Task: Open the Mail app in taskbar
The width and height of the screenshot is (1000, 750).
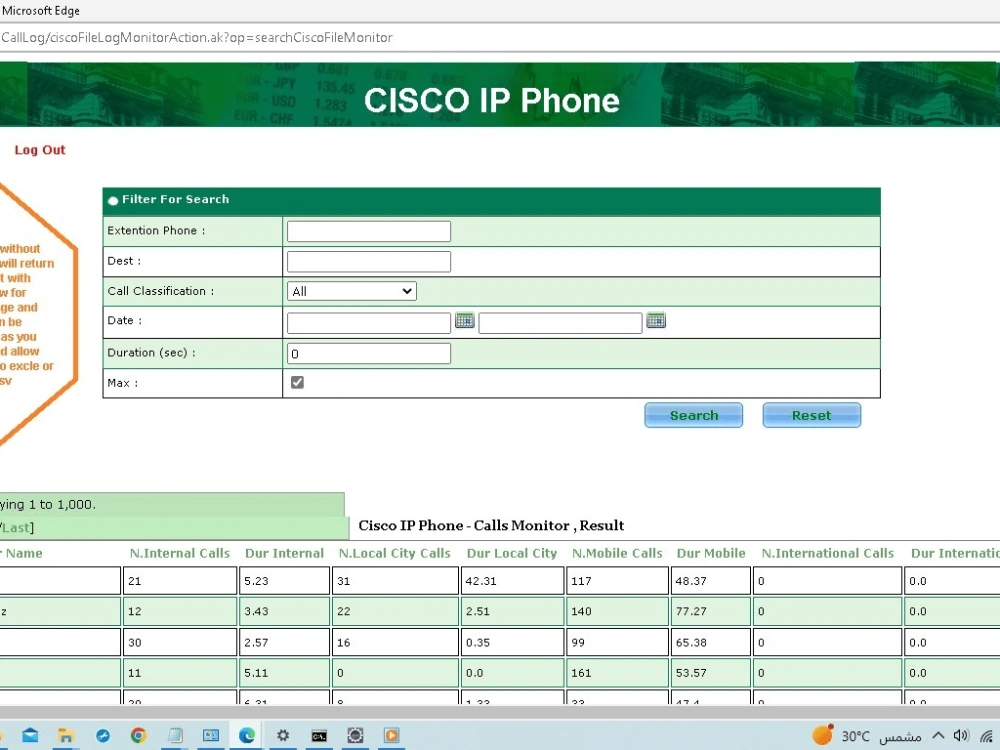Action: click(x=30, y=735)
